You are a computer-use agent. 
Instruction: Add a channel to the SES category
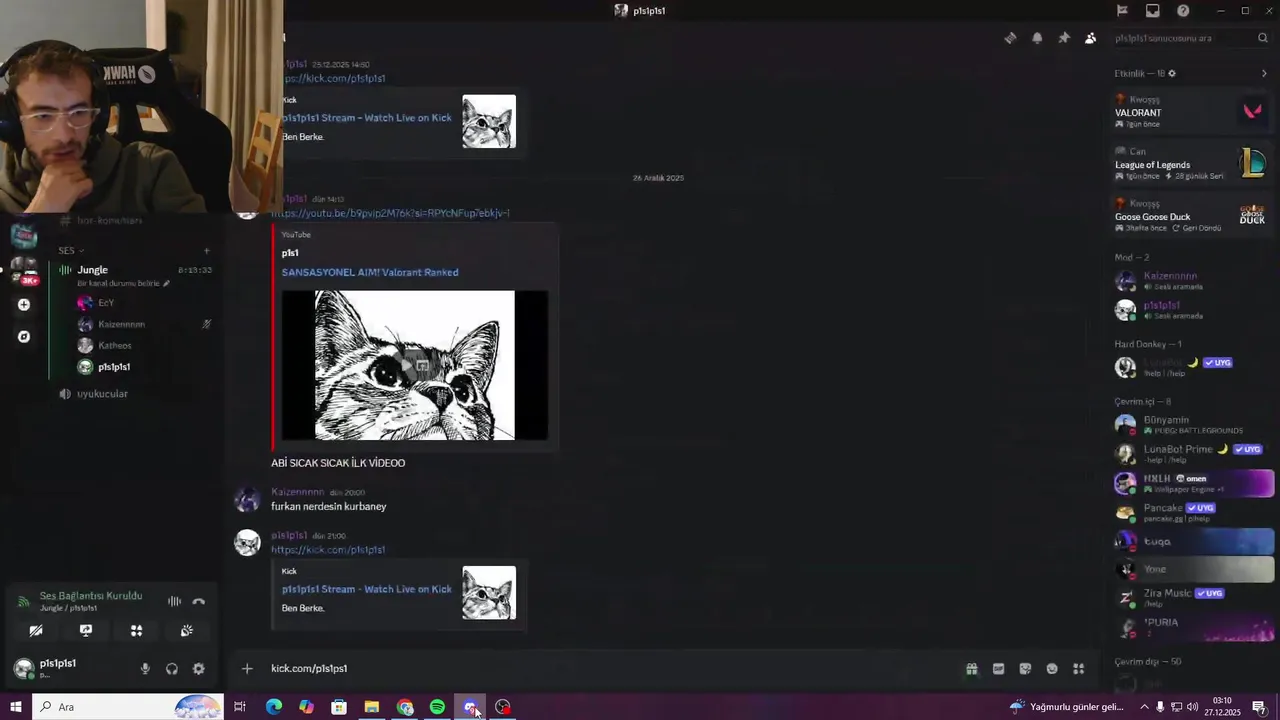[x=207, y=250]
